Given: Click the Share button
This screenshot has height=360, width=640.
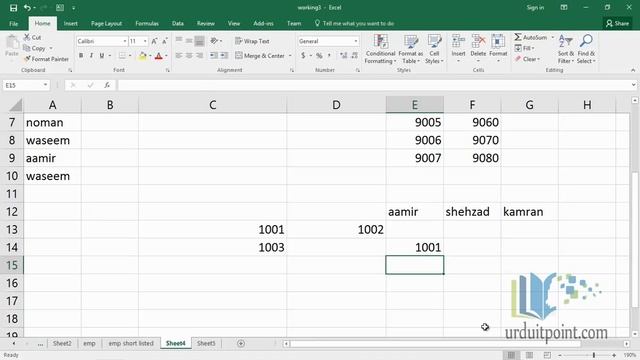Looking at the screenshot, I should [x=617, y=24].
